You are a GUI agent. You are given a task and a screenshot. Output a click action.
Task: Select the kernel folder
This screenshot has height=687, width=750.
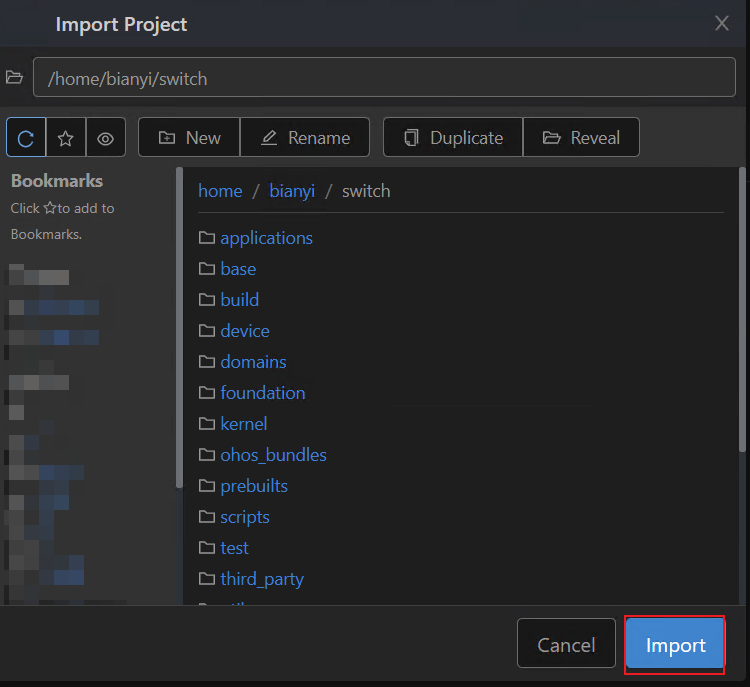244,424
